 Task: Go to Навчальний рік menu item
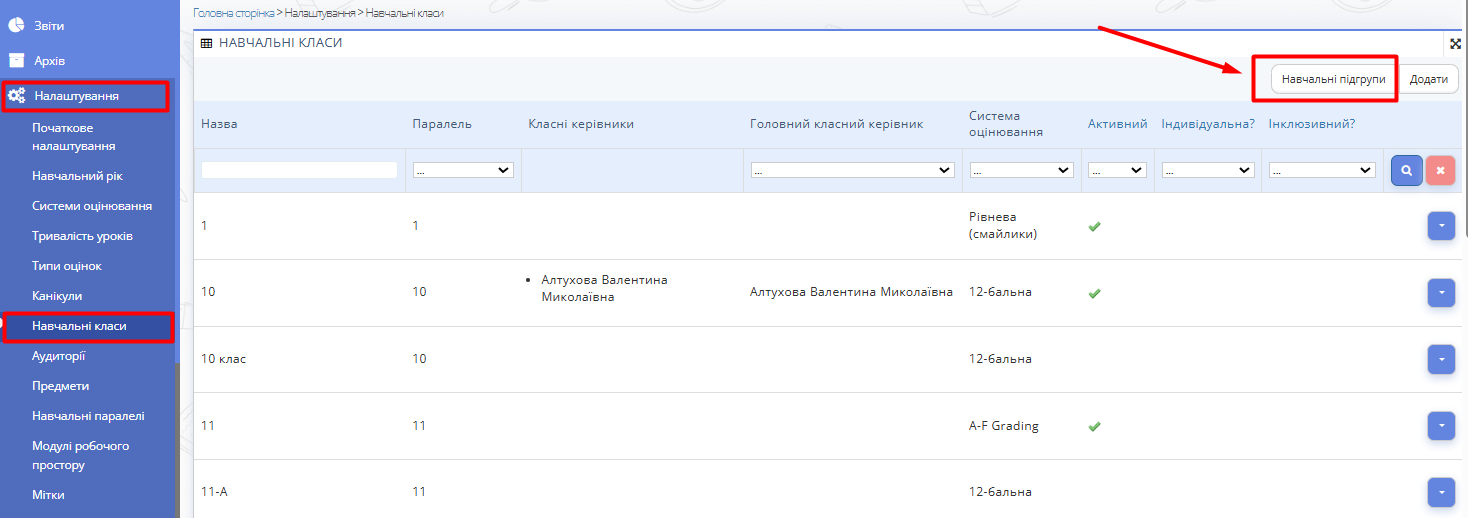click(77, 176)
